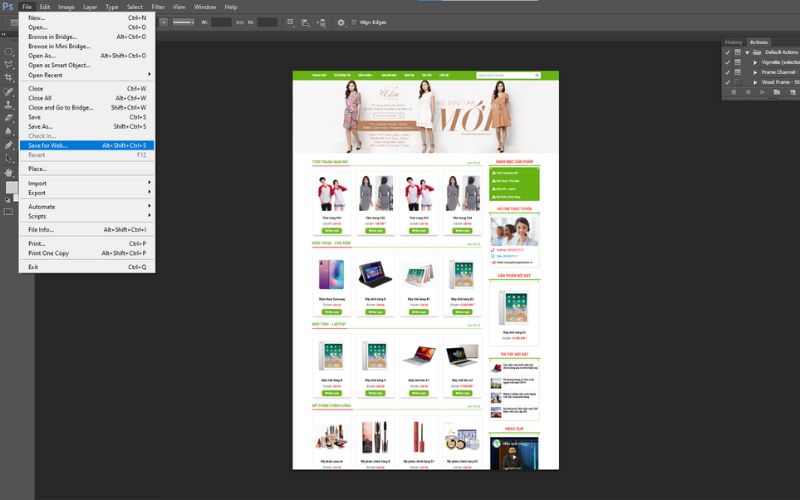This screenshot has height=500, width=800.
Task: Collapse the Default Actions set
Action: coord(747,52)
